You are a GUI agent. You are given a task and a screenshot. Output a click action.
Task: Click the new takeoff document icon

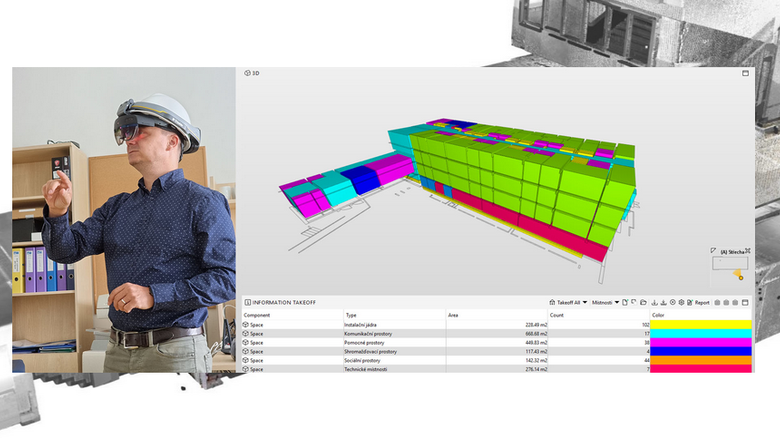pyautogui.click(x=624, y=302)
